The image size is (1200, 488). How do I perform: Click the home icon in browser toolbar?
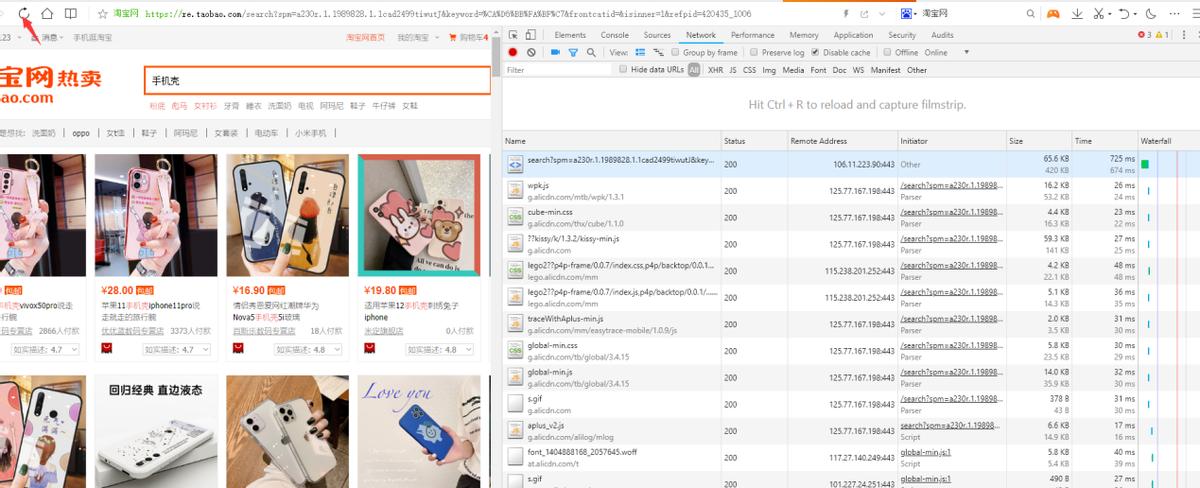[x=47, y=14]
